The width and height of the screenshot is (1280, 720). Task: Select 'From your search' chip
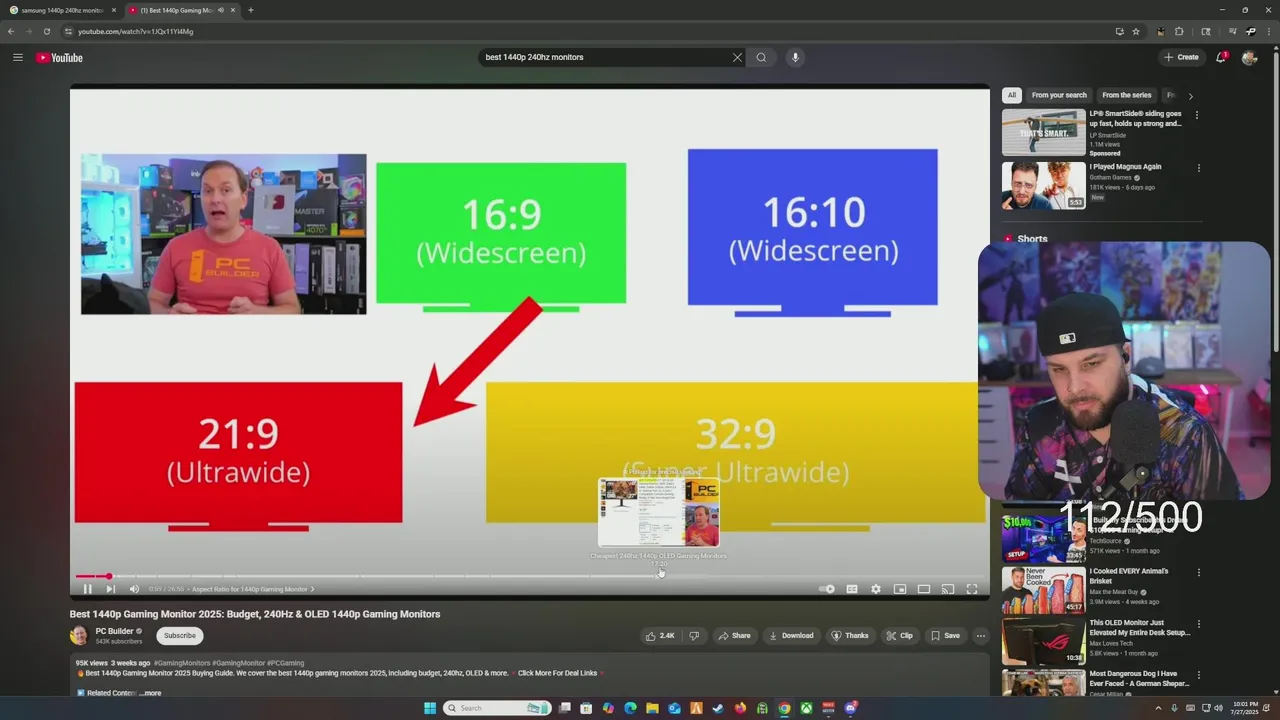pyautogui.click(x=1059, y=95)
